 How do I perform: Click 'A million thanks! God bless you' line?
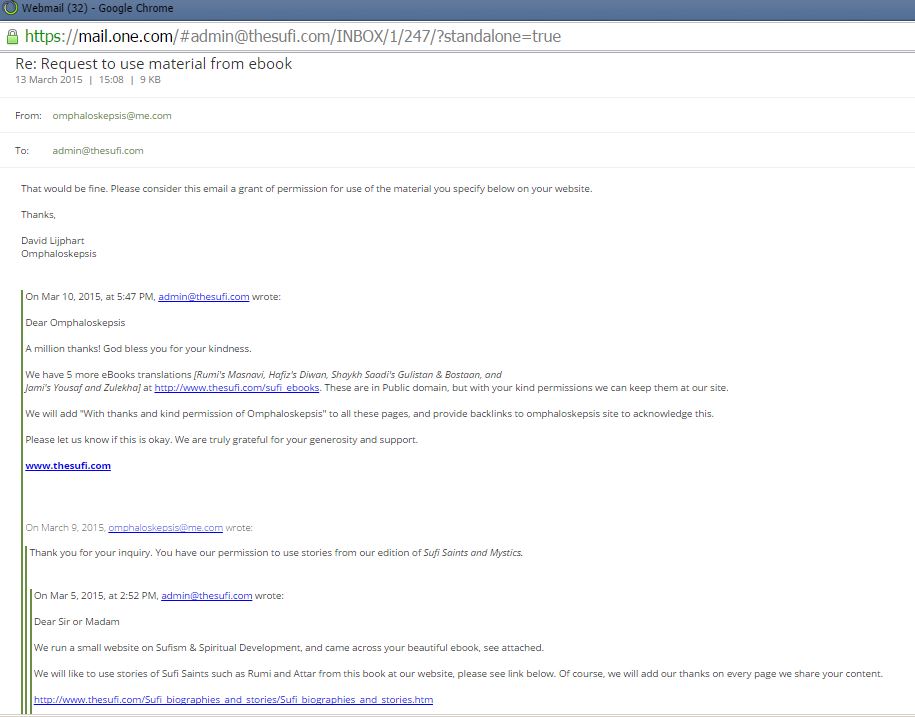tap(138, 349)
